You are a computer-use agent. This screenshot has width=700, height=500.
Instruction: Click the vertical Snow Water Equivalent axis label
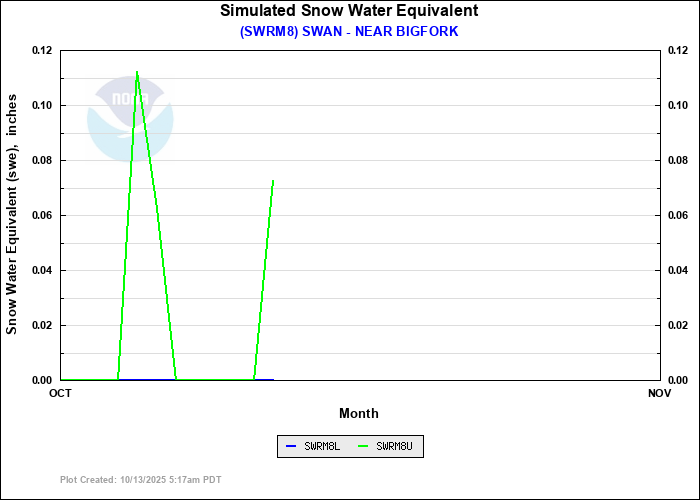click(x=12, y=215)
